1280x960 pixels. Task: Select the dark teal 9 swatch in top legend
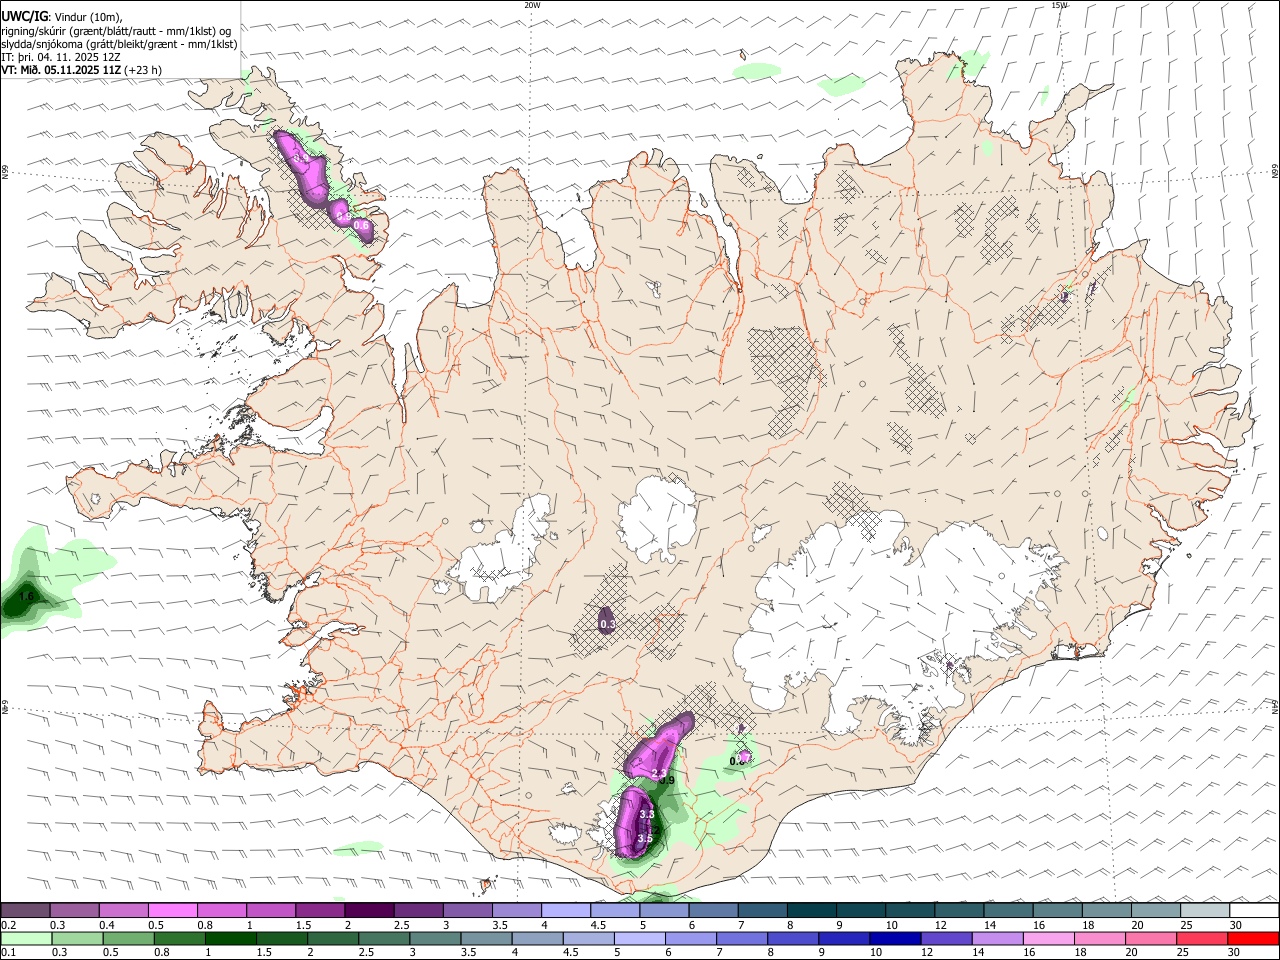859,911
